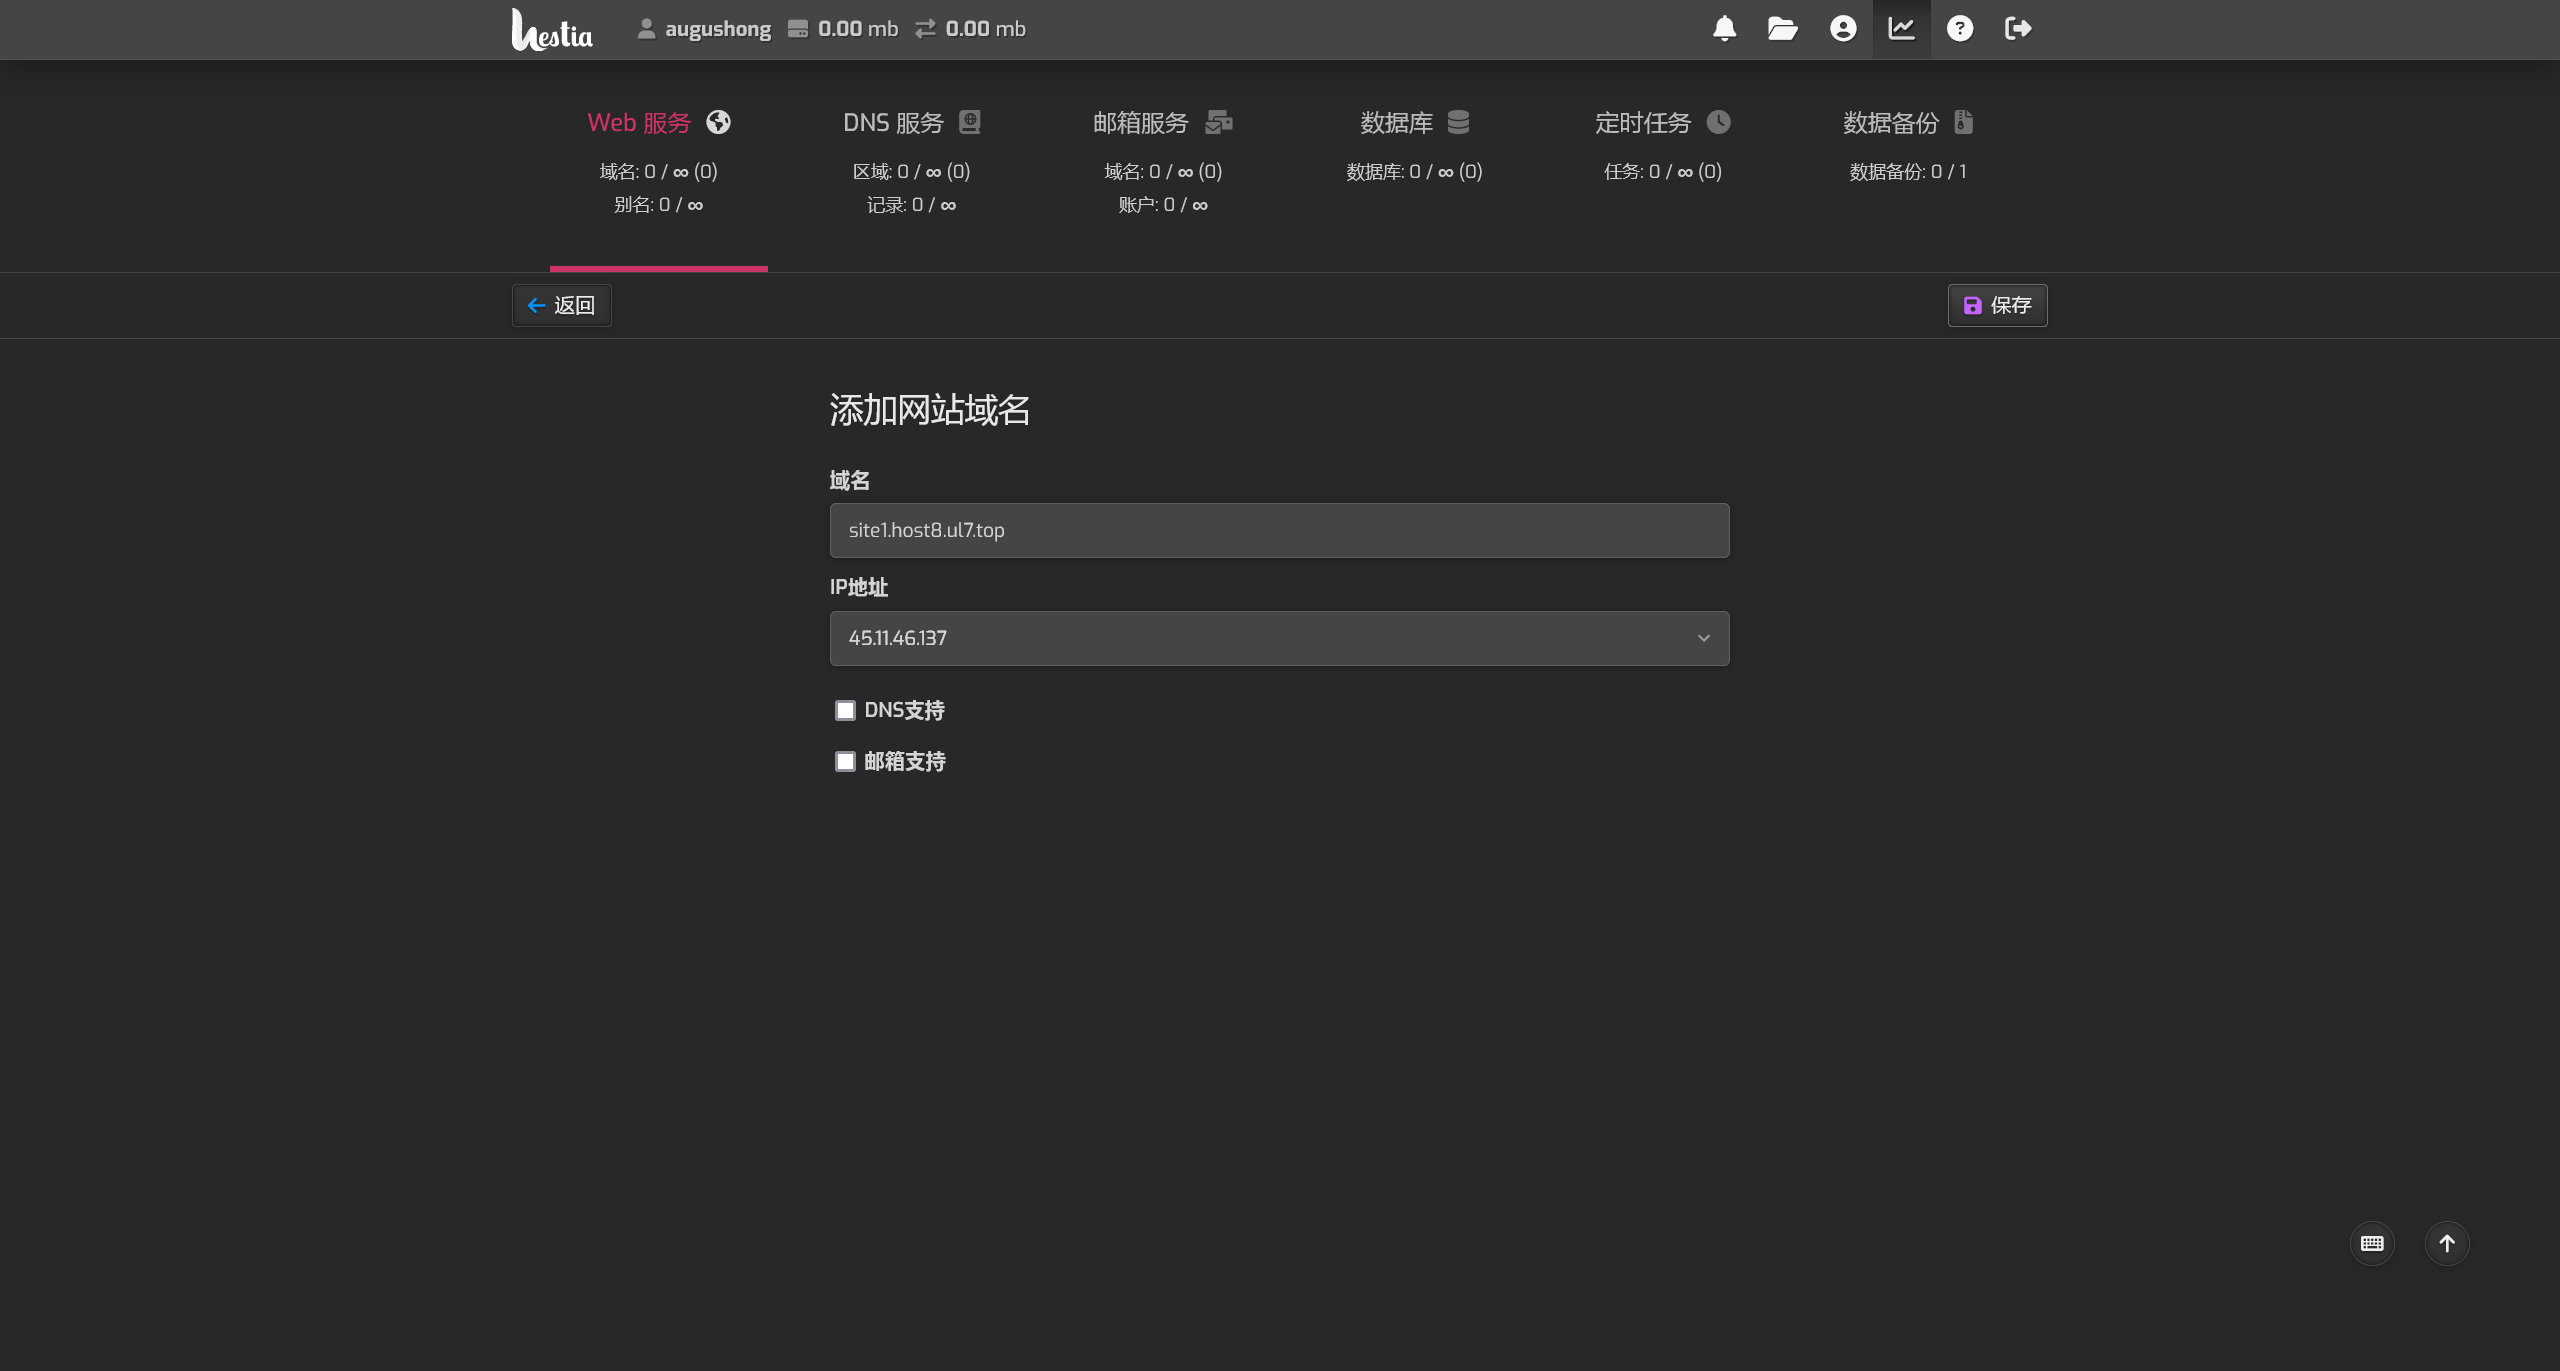The width and height of the screenshot is (2560, 1371).
Task: Open user account profile icon
Action: [1843, 28]
